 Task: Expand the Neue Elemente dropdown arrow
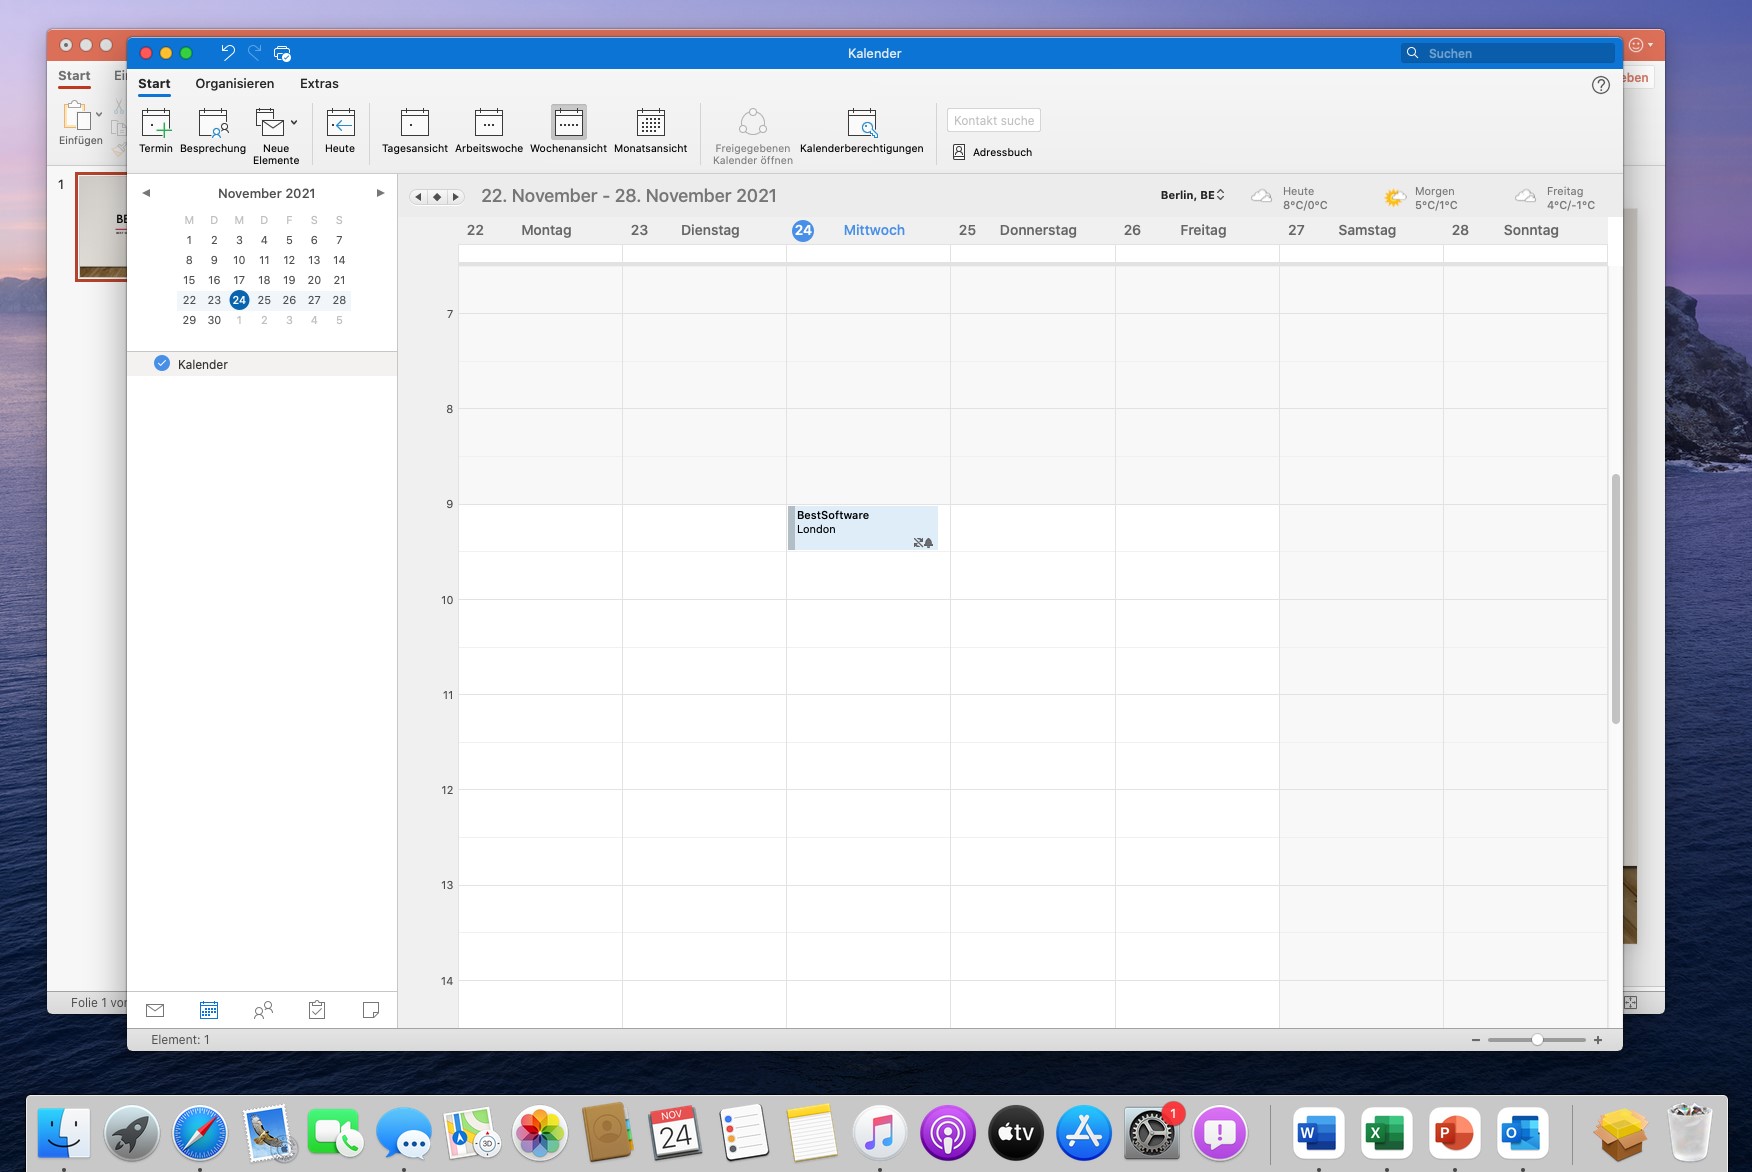point(294,122)
